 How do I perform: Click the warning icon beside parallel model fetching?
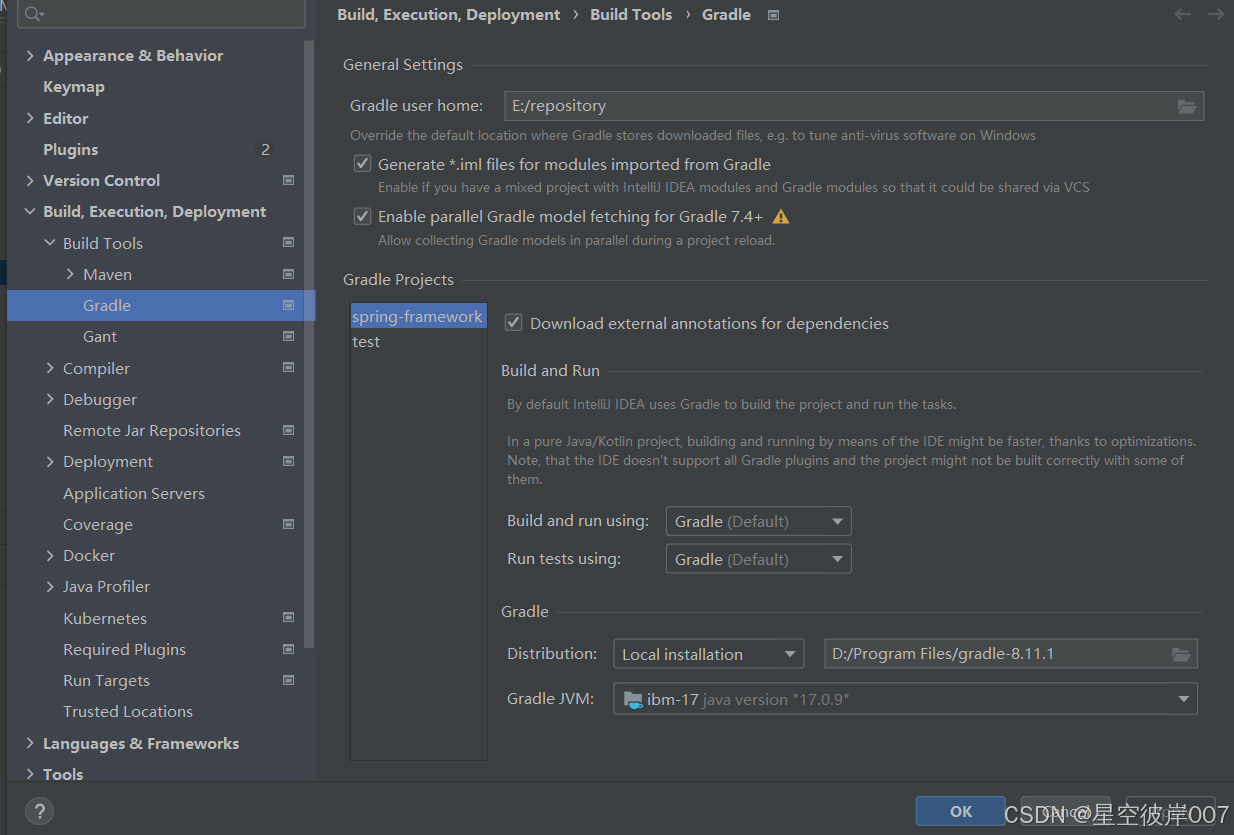click(781, 216)
